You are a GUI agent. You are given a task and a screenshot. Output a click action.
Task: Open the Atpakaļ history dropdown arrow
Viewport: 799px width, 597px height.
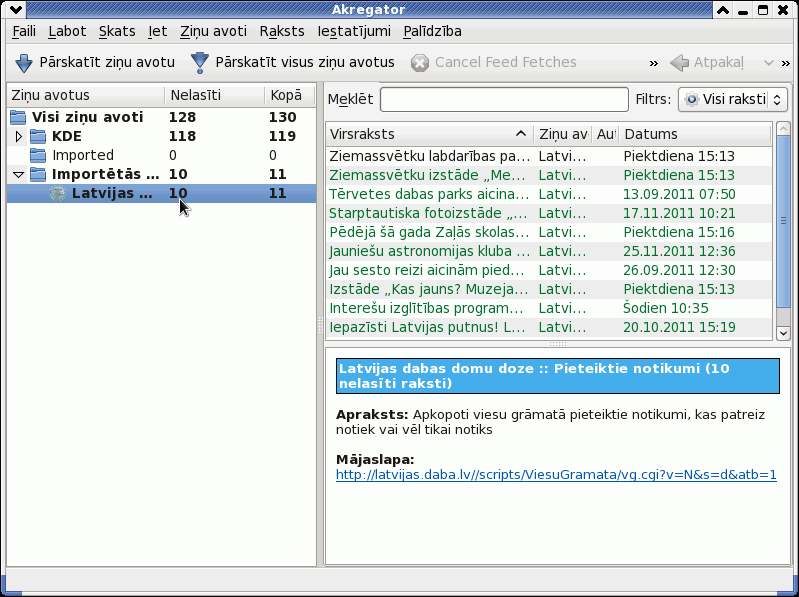[768, 63]
